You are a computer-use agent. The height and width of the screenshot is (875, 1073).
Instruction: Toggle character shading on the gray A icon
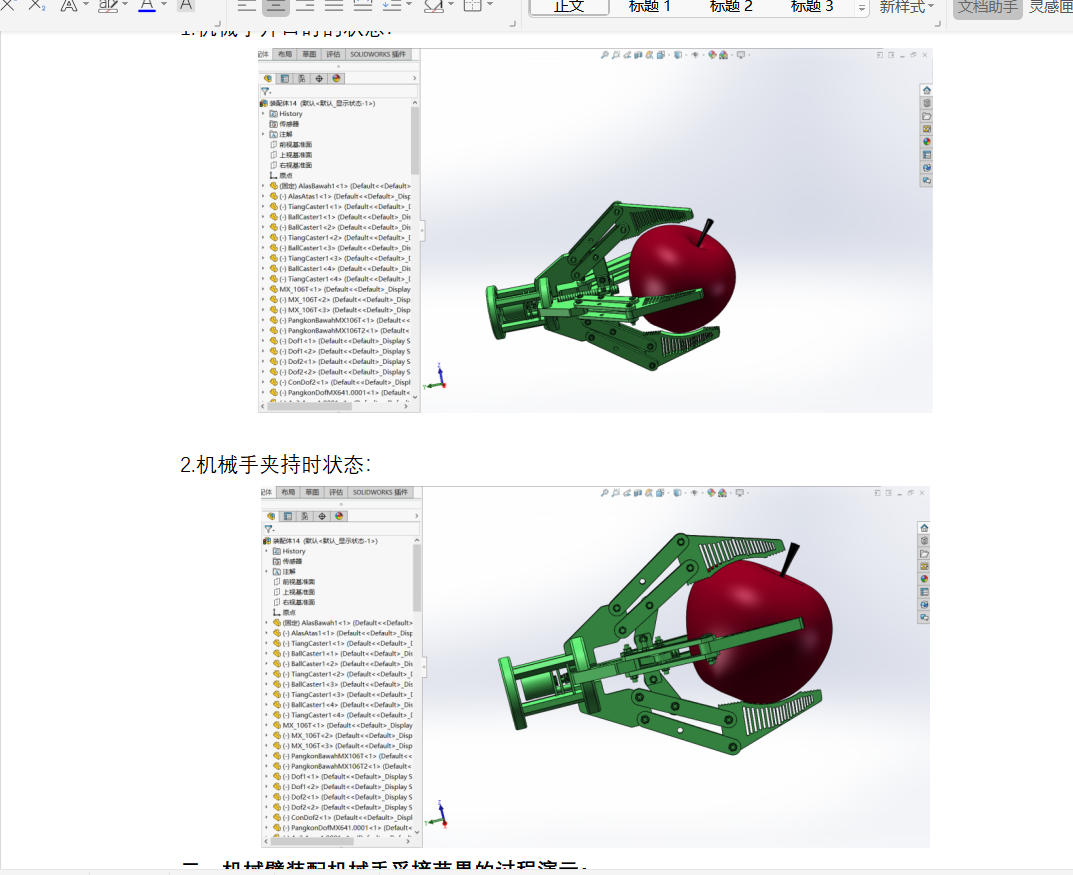185,5
